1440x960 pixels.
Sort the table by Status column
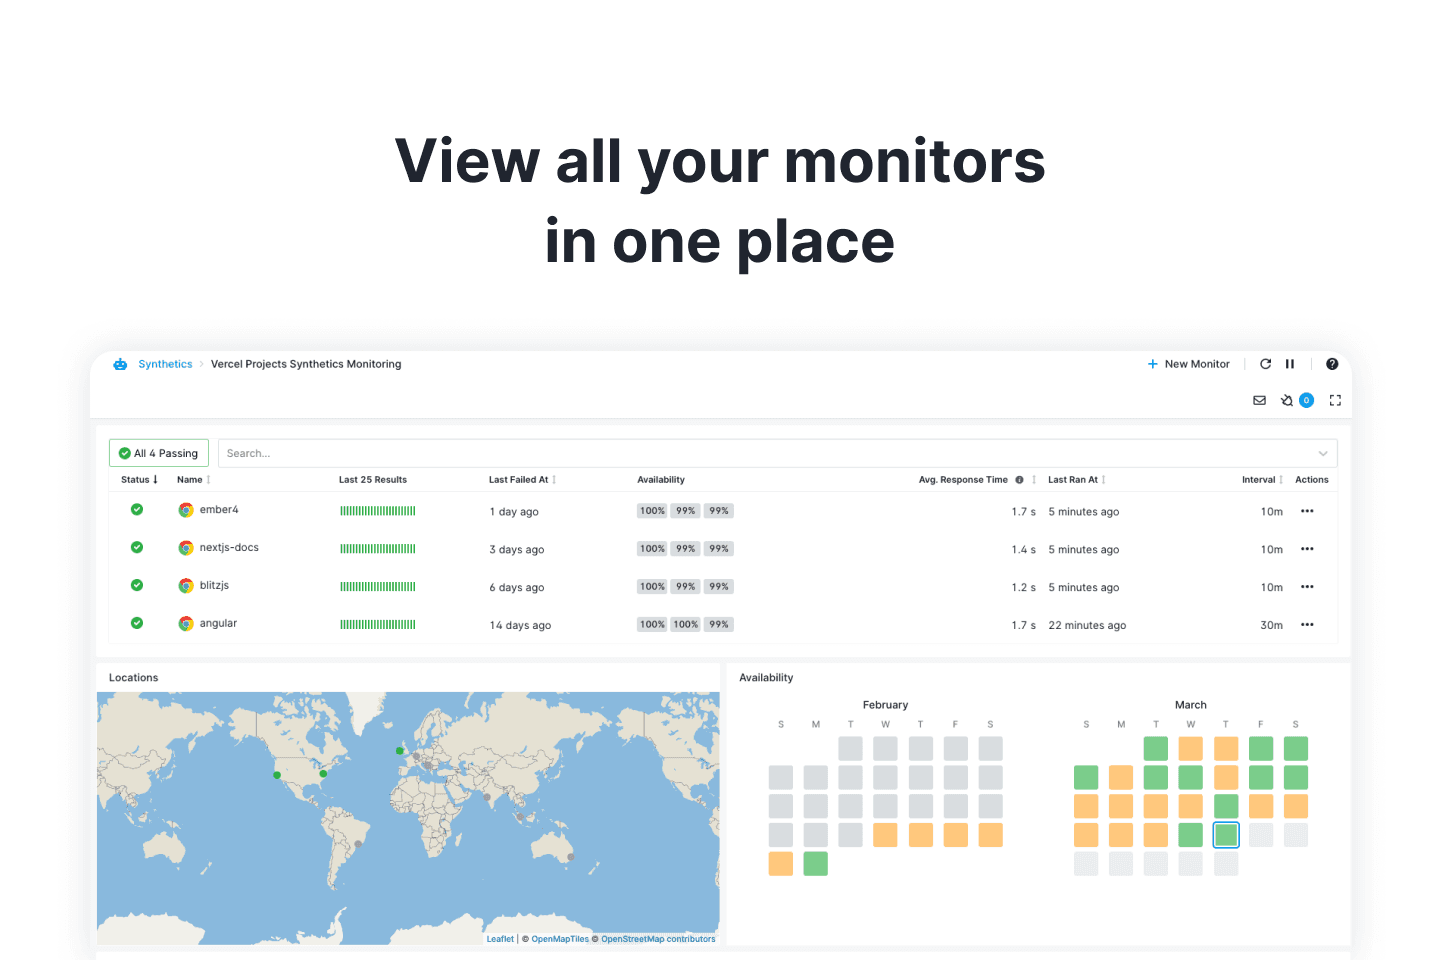click(x=139, y=480)
